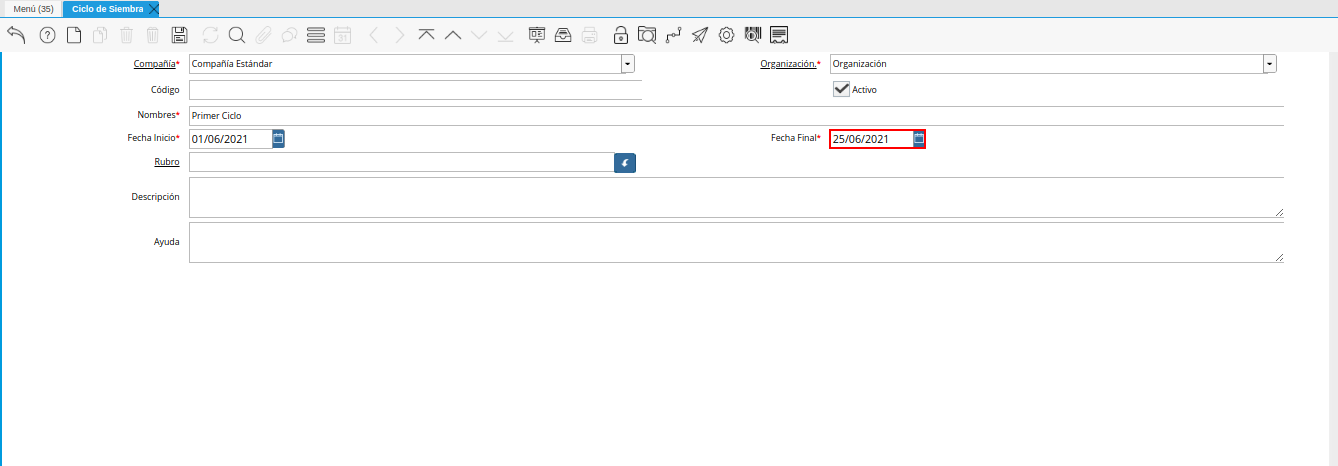Switch to the Menú (35) tab

tap(33, 8)
